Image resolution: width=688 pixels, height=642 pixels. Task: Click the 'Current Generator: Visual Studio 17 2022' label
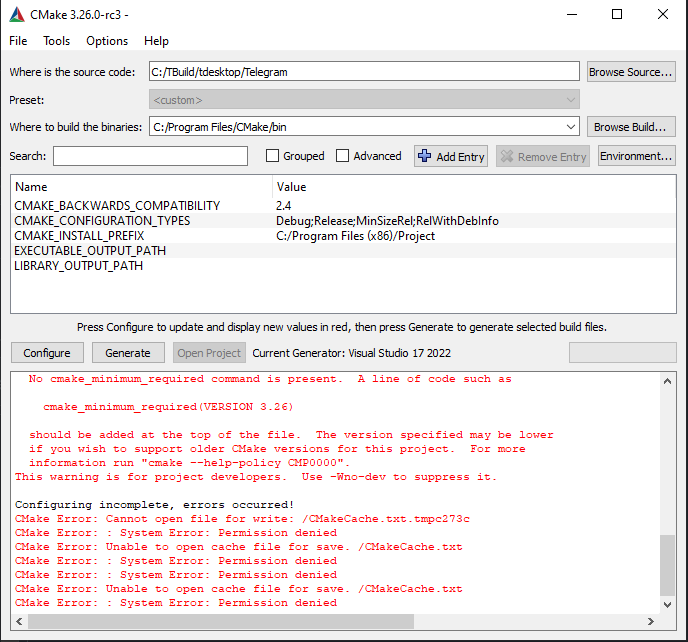[x=351, y=353]
